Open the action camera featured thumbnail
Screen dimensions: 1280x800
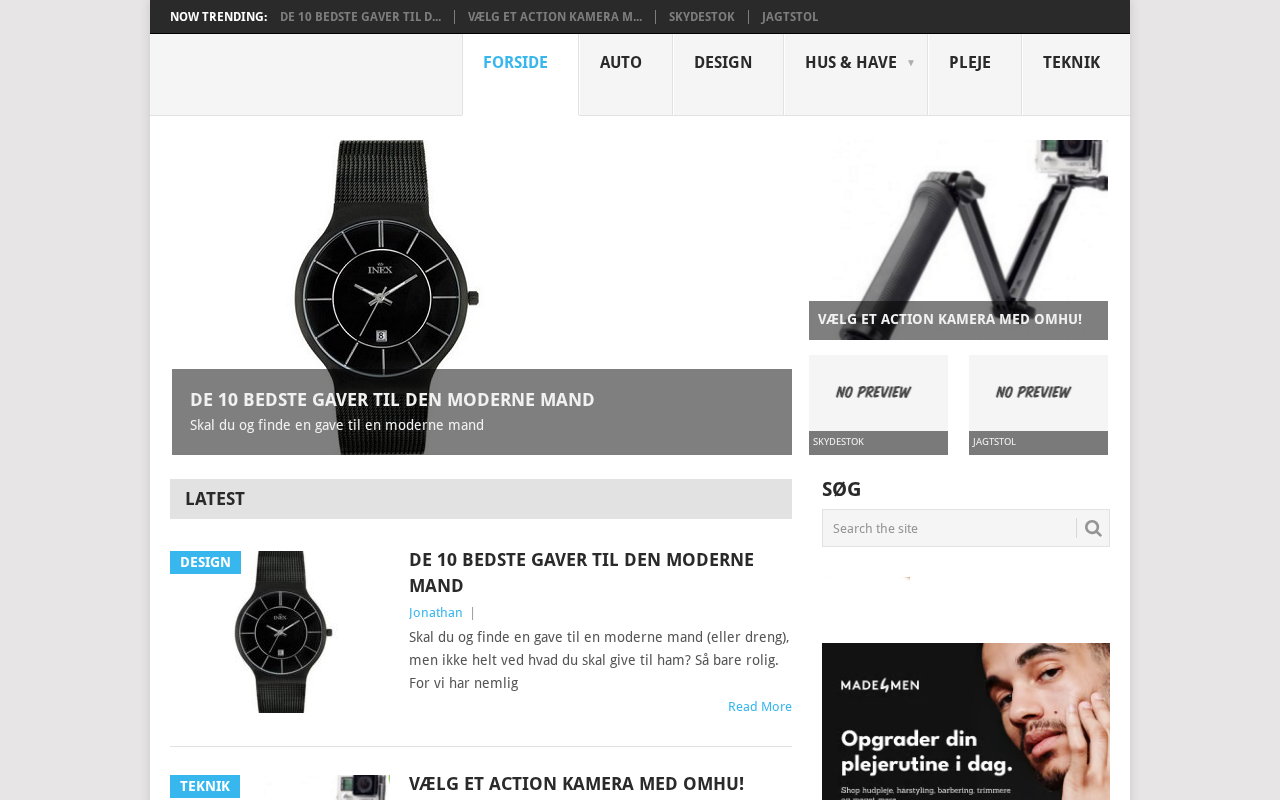[x=958, y=240]
